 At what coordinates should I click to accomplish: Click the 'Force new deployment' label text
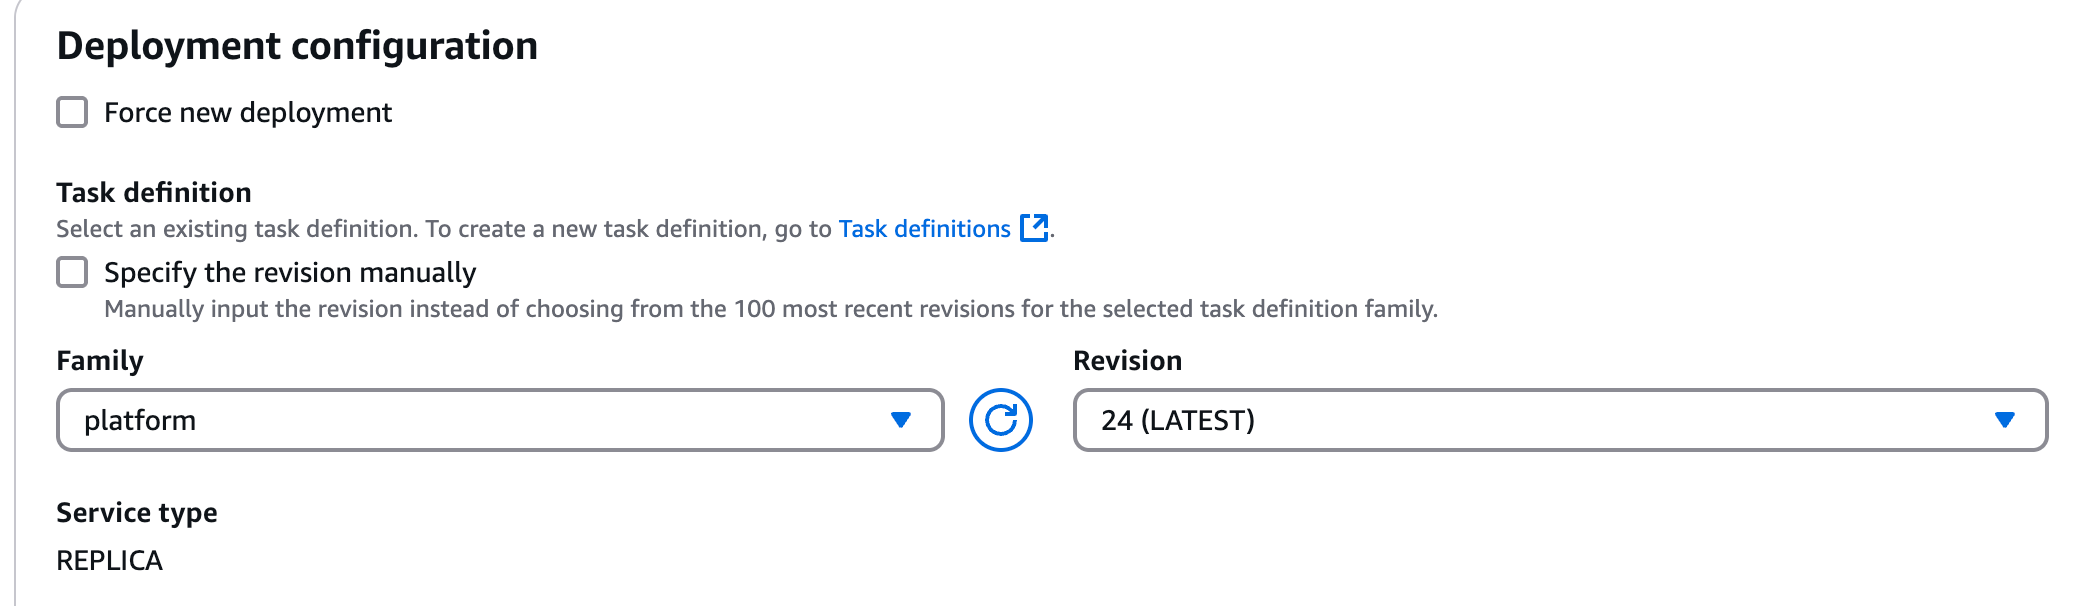point(248,113)
